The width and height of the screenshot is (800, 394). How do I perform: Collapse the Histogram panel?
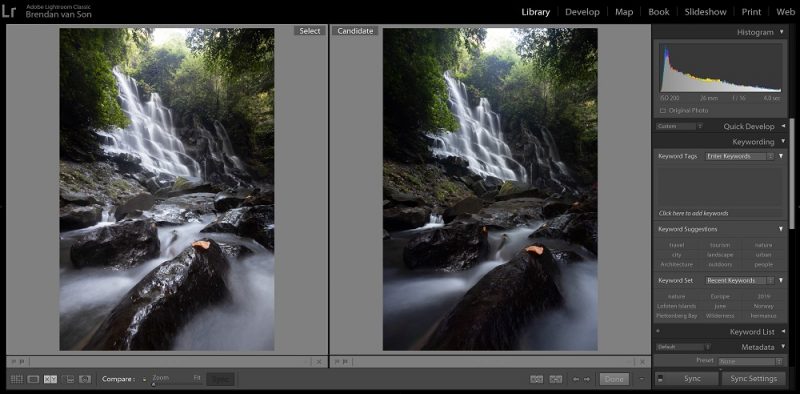tap(782, 32)
